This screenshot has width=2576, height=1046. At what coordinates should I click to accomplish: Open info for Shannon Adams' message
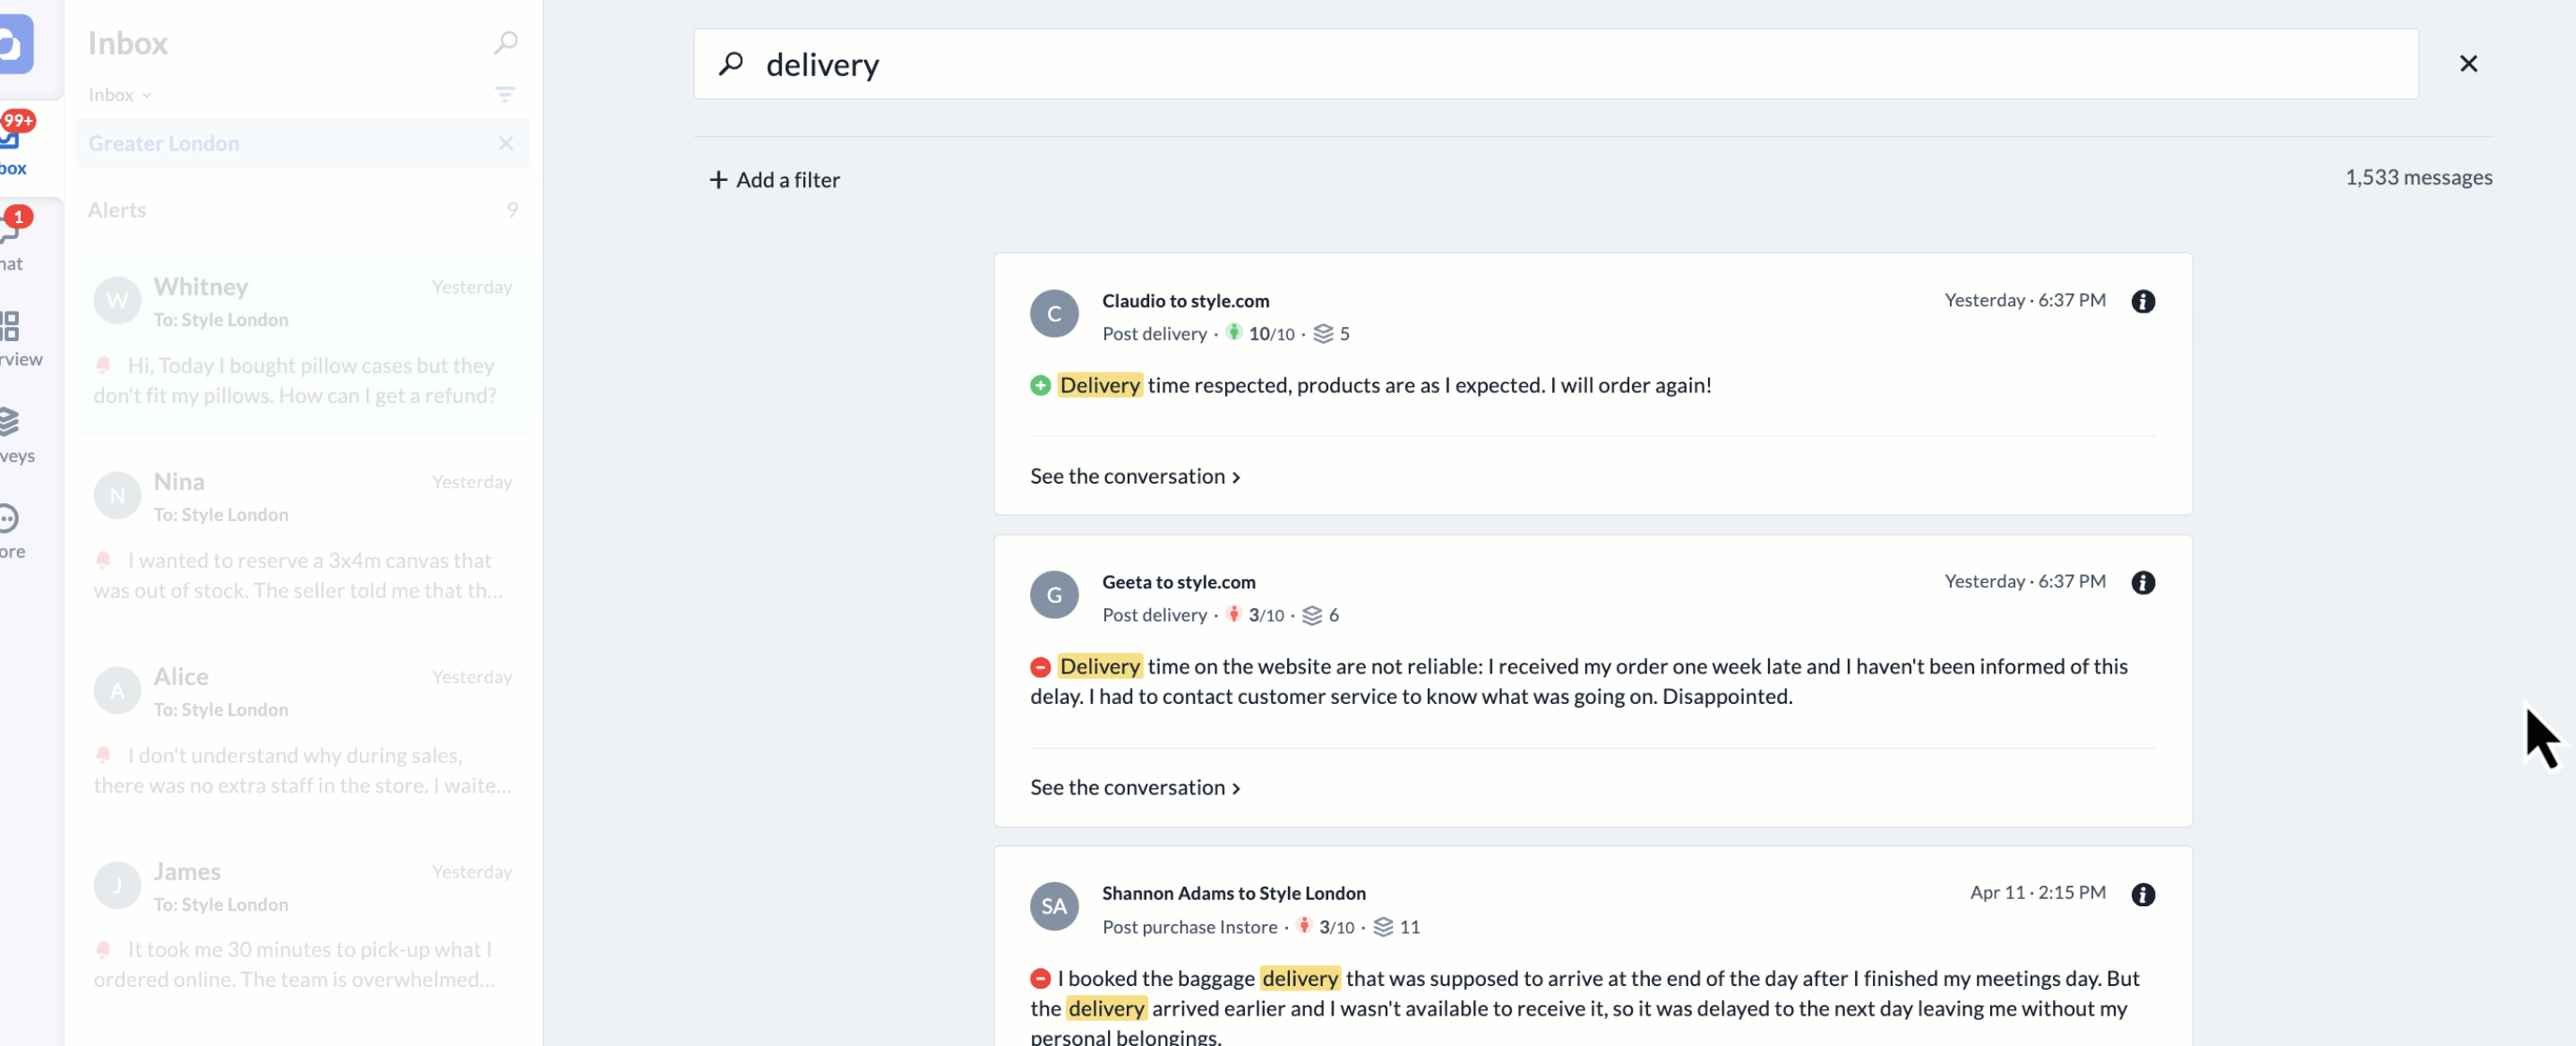[x=2142, y=894]
